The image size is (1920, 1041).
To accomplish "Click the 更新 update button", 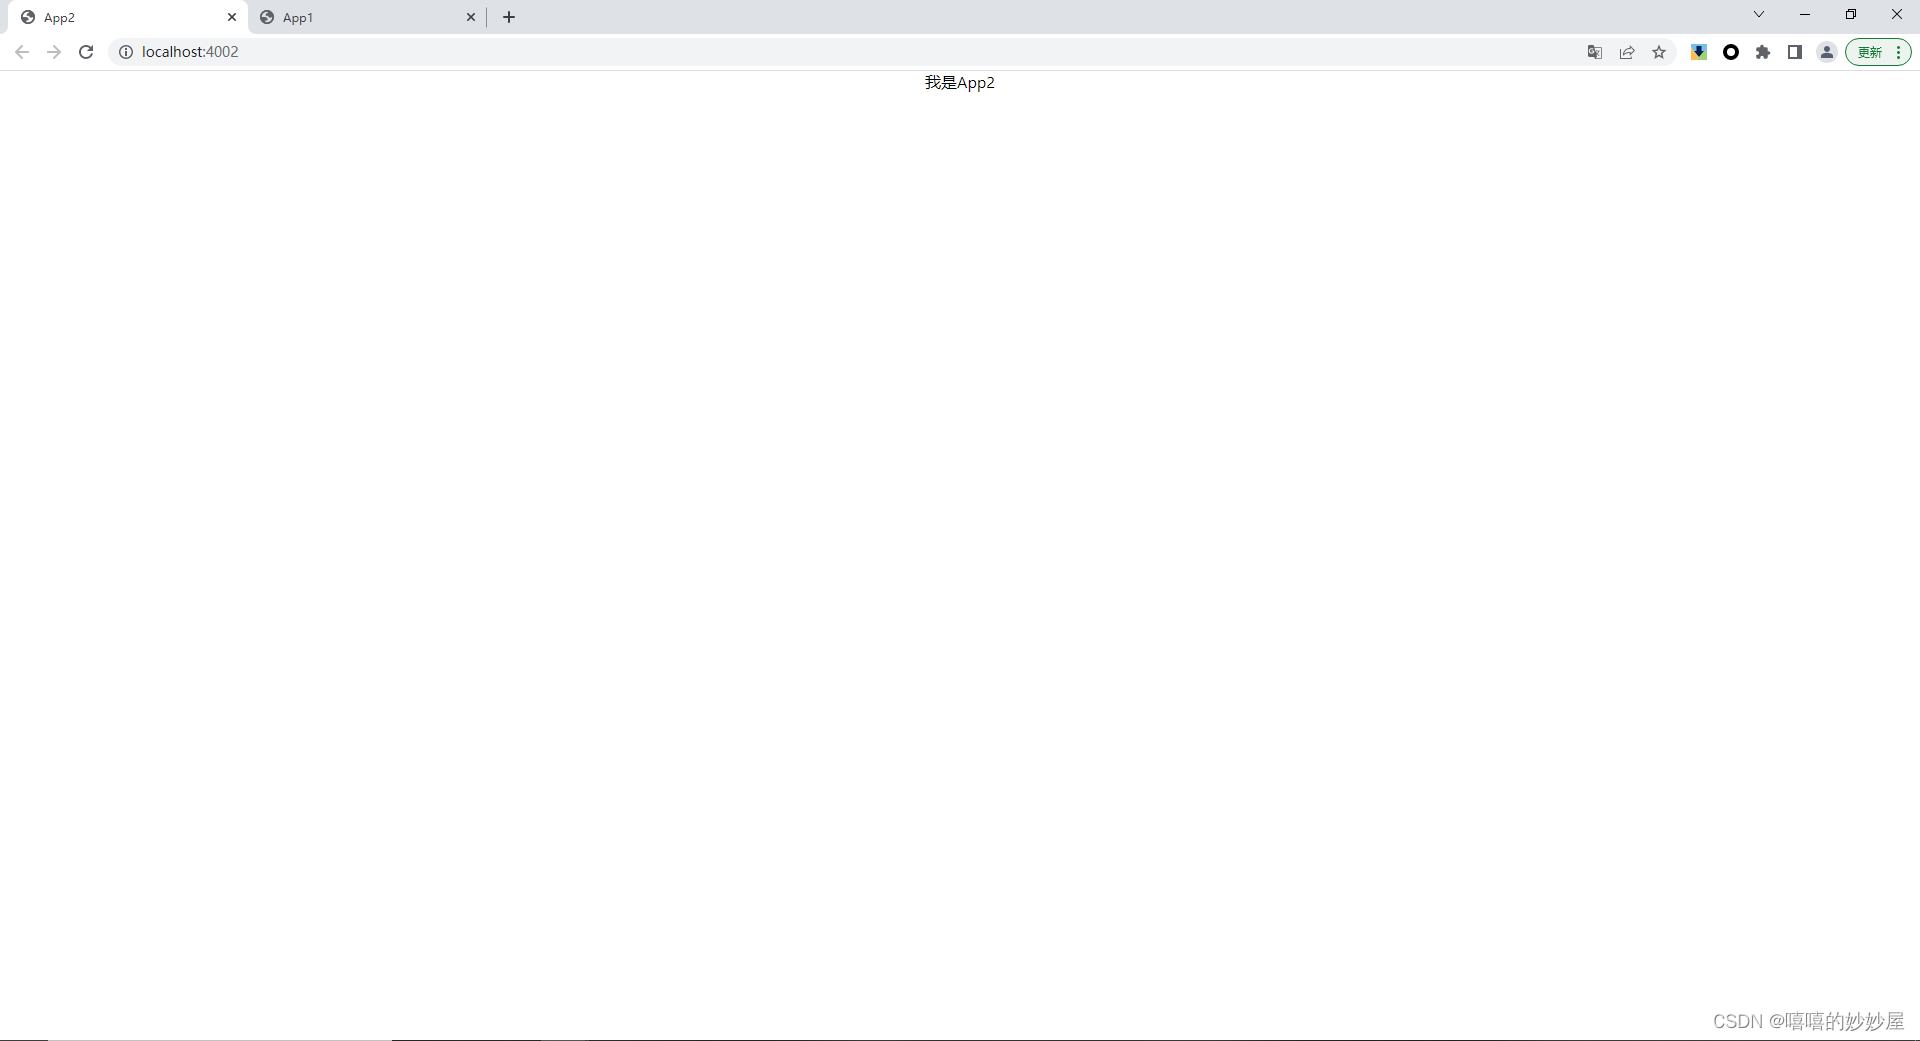I will coord(1870,52).
